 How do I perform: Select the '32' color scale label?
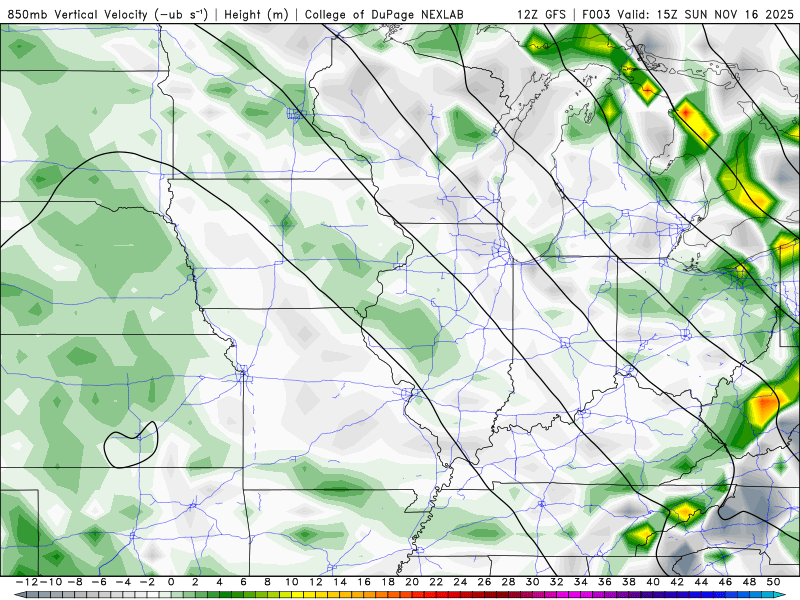tap(557, 582)
